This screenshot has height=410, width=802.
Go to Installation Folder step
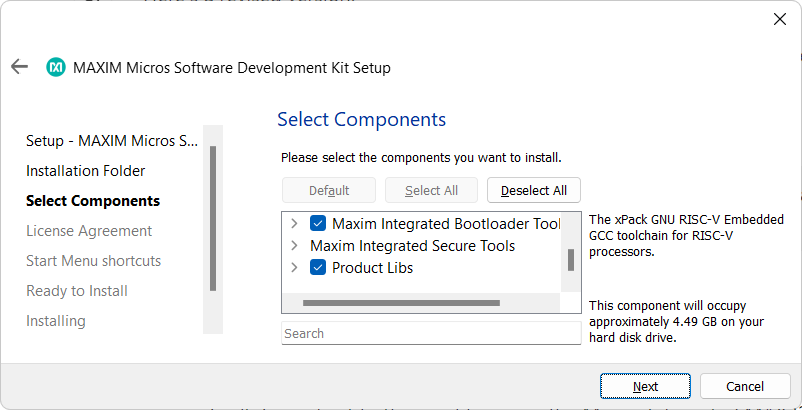85,171
